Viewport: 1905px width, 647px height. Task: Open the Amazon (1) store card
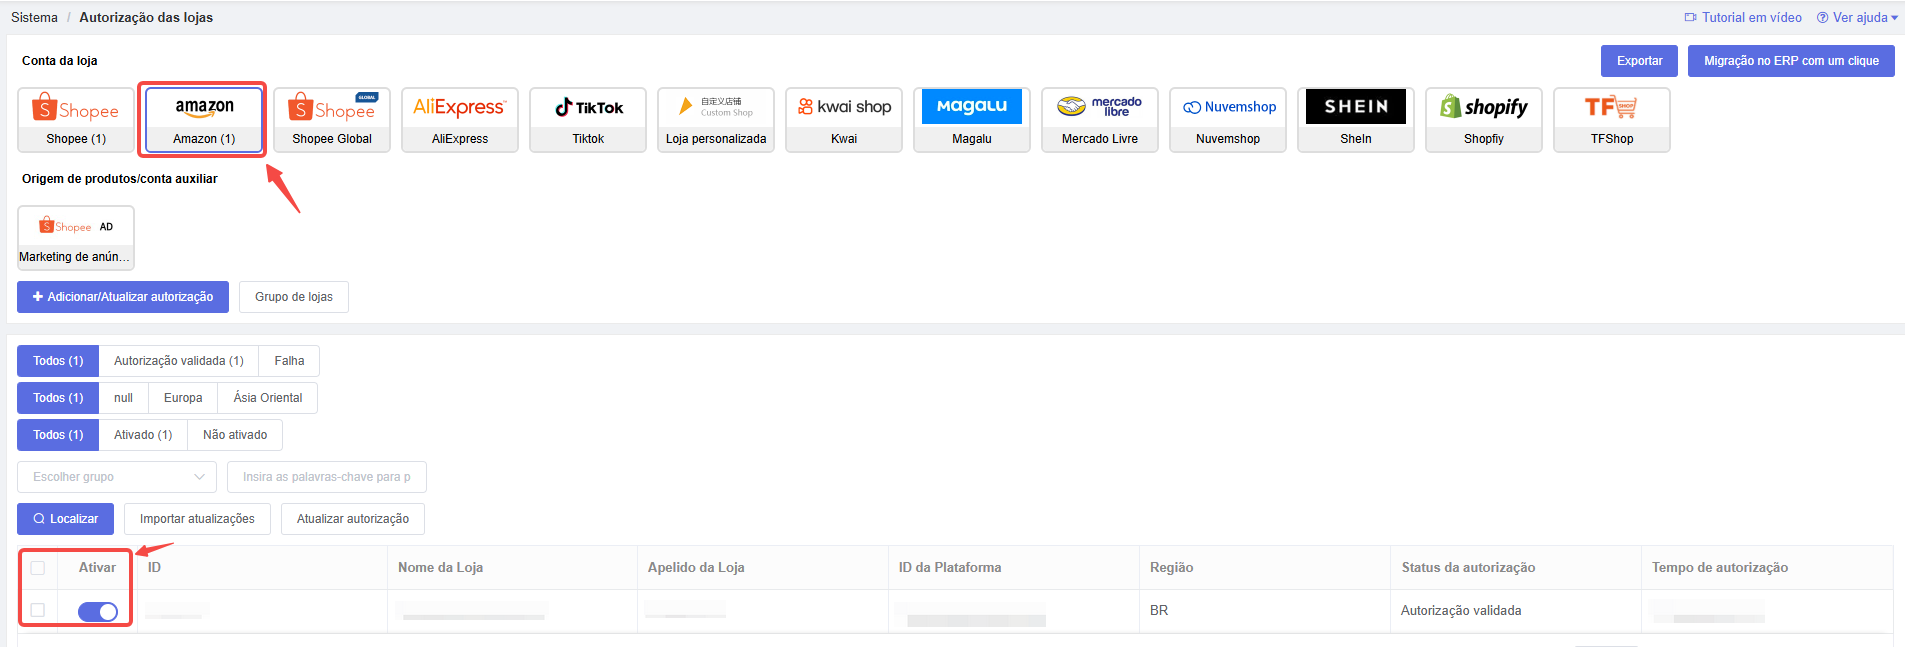[204, 120]
